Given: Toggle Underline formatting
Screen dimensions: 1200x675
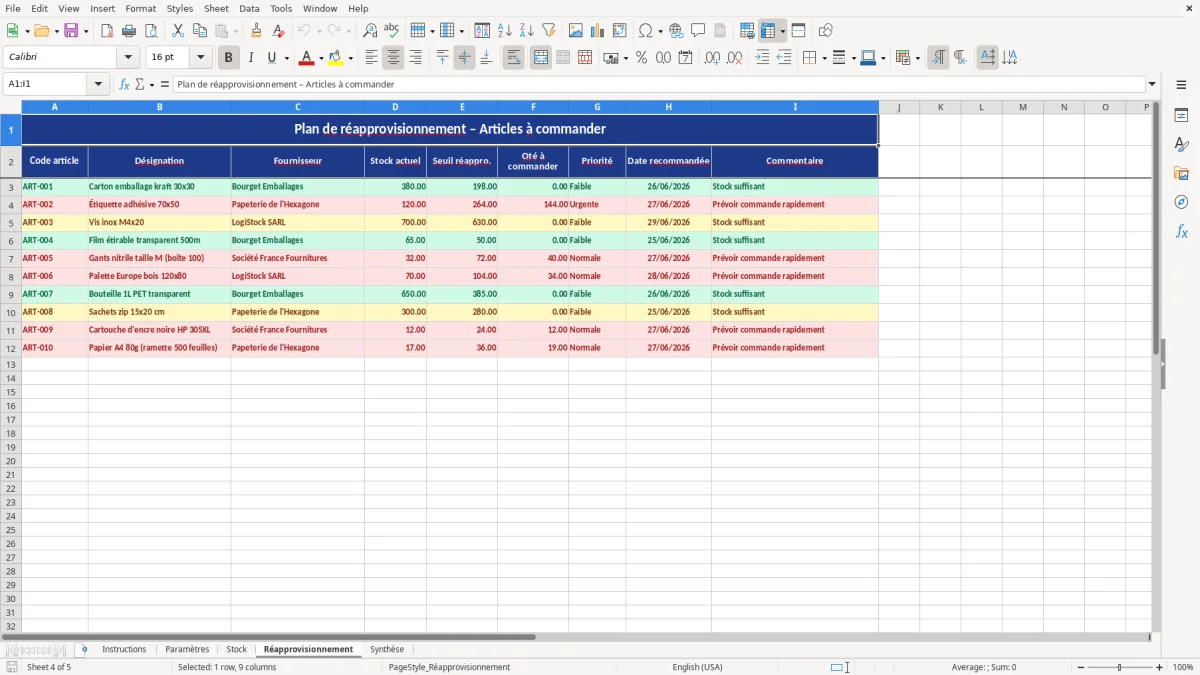Looking at the screenshot, I should click(272, 58).
